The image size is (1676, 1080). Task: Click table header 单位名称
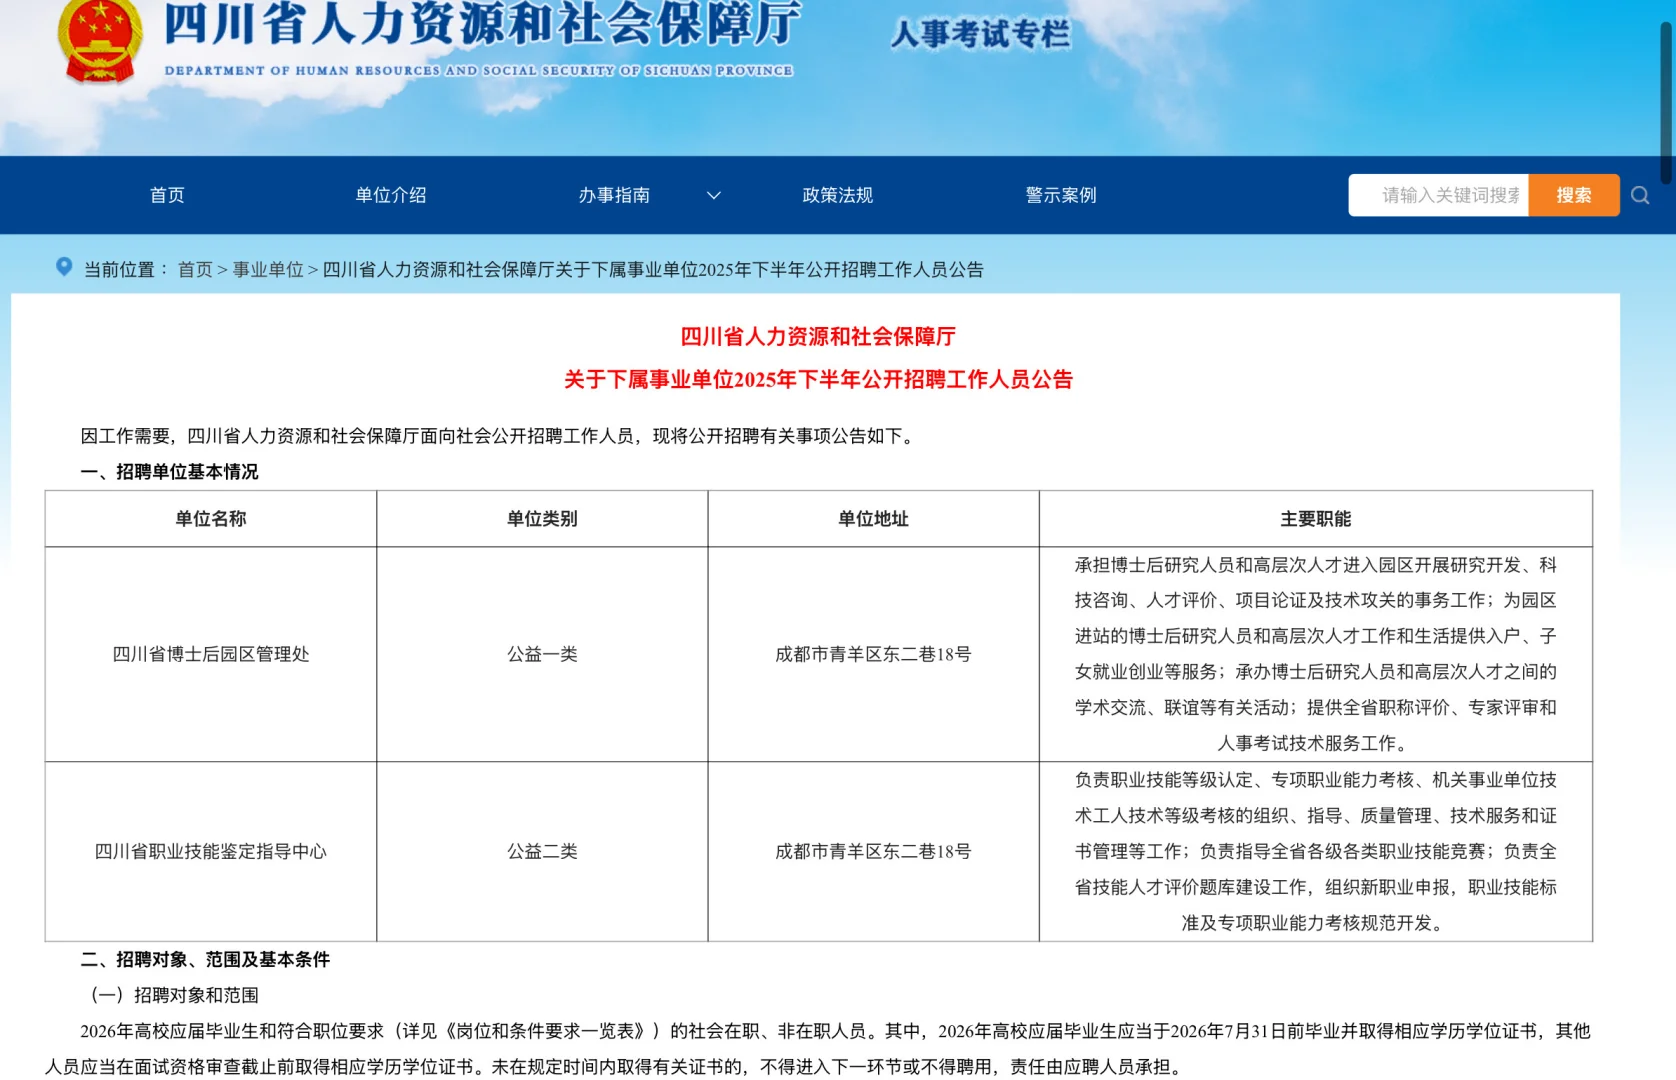coord(210,519)
